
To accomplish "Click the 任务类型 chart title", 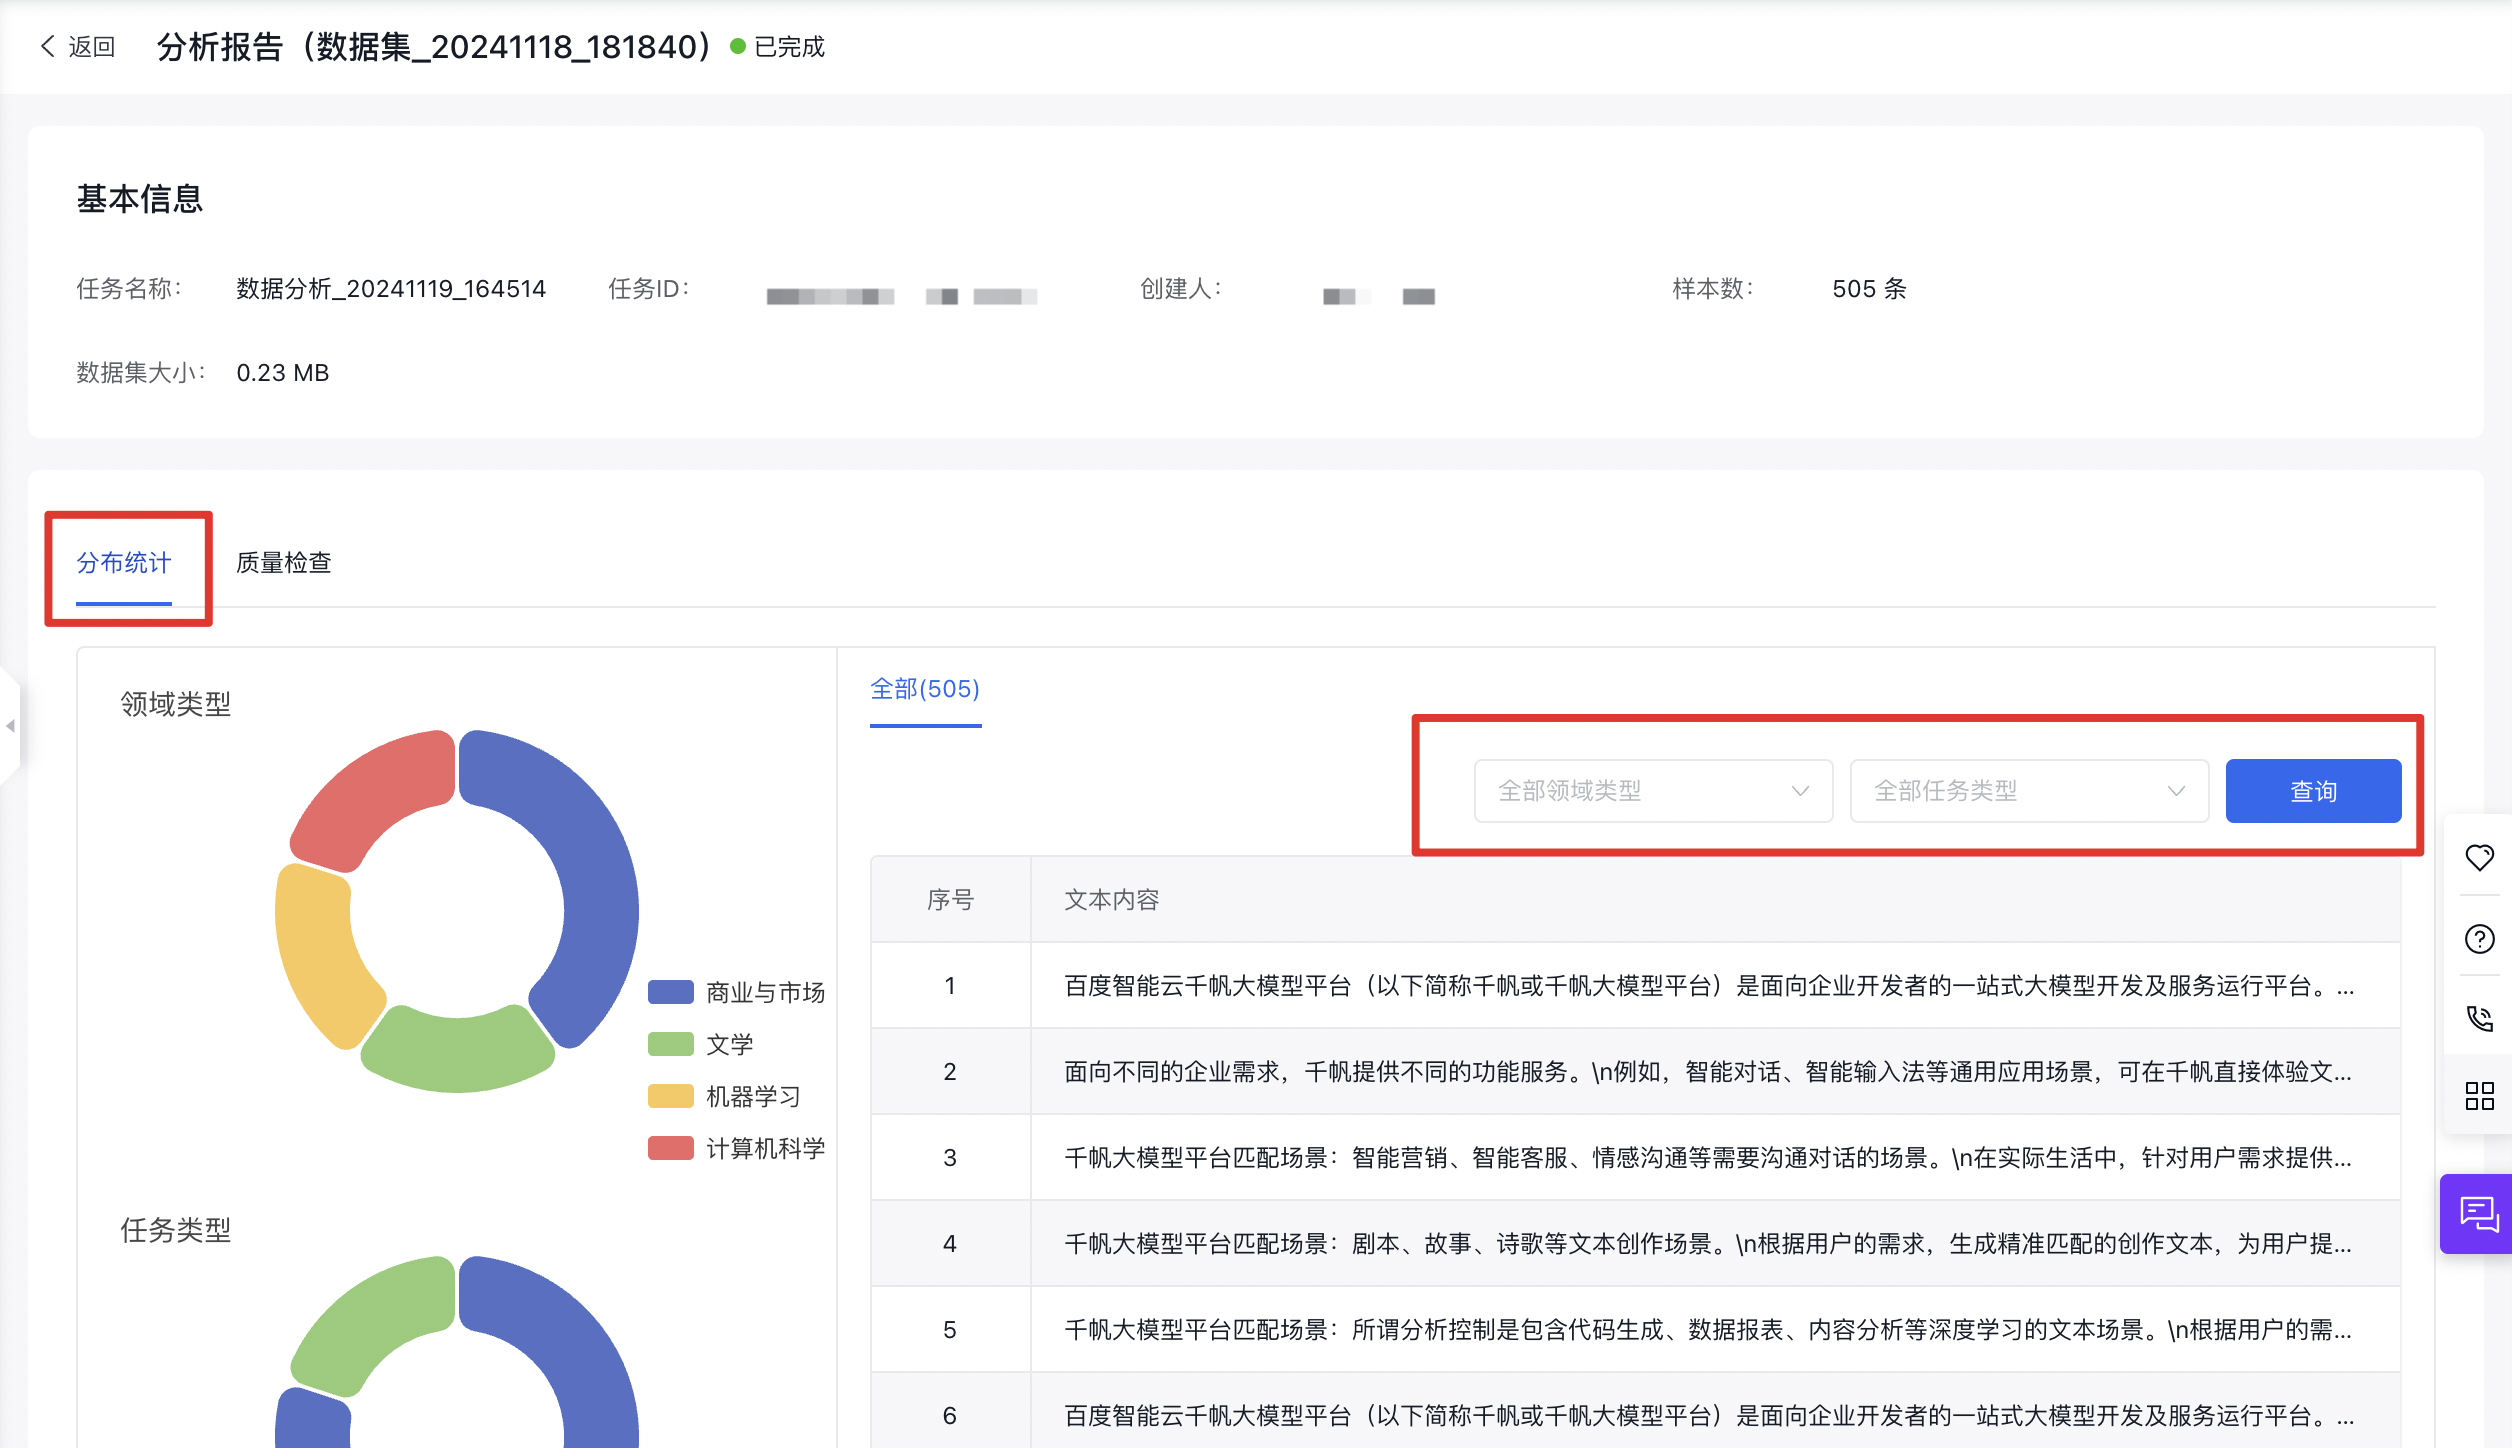I will click(176, 1230).
